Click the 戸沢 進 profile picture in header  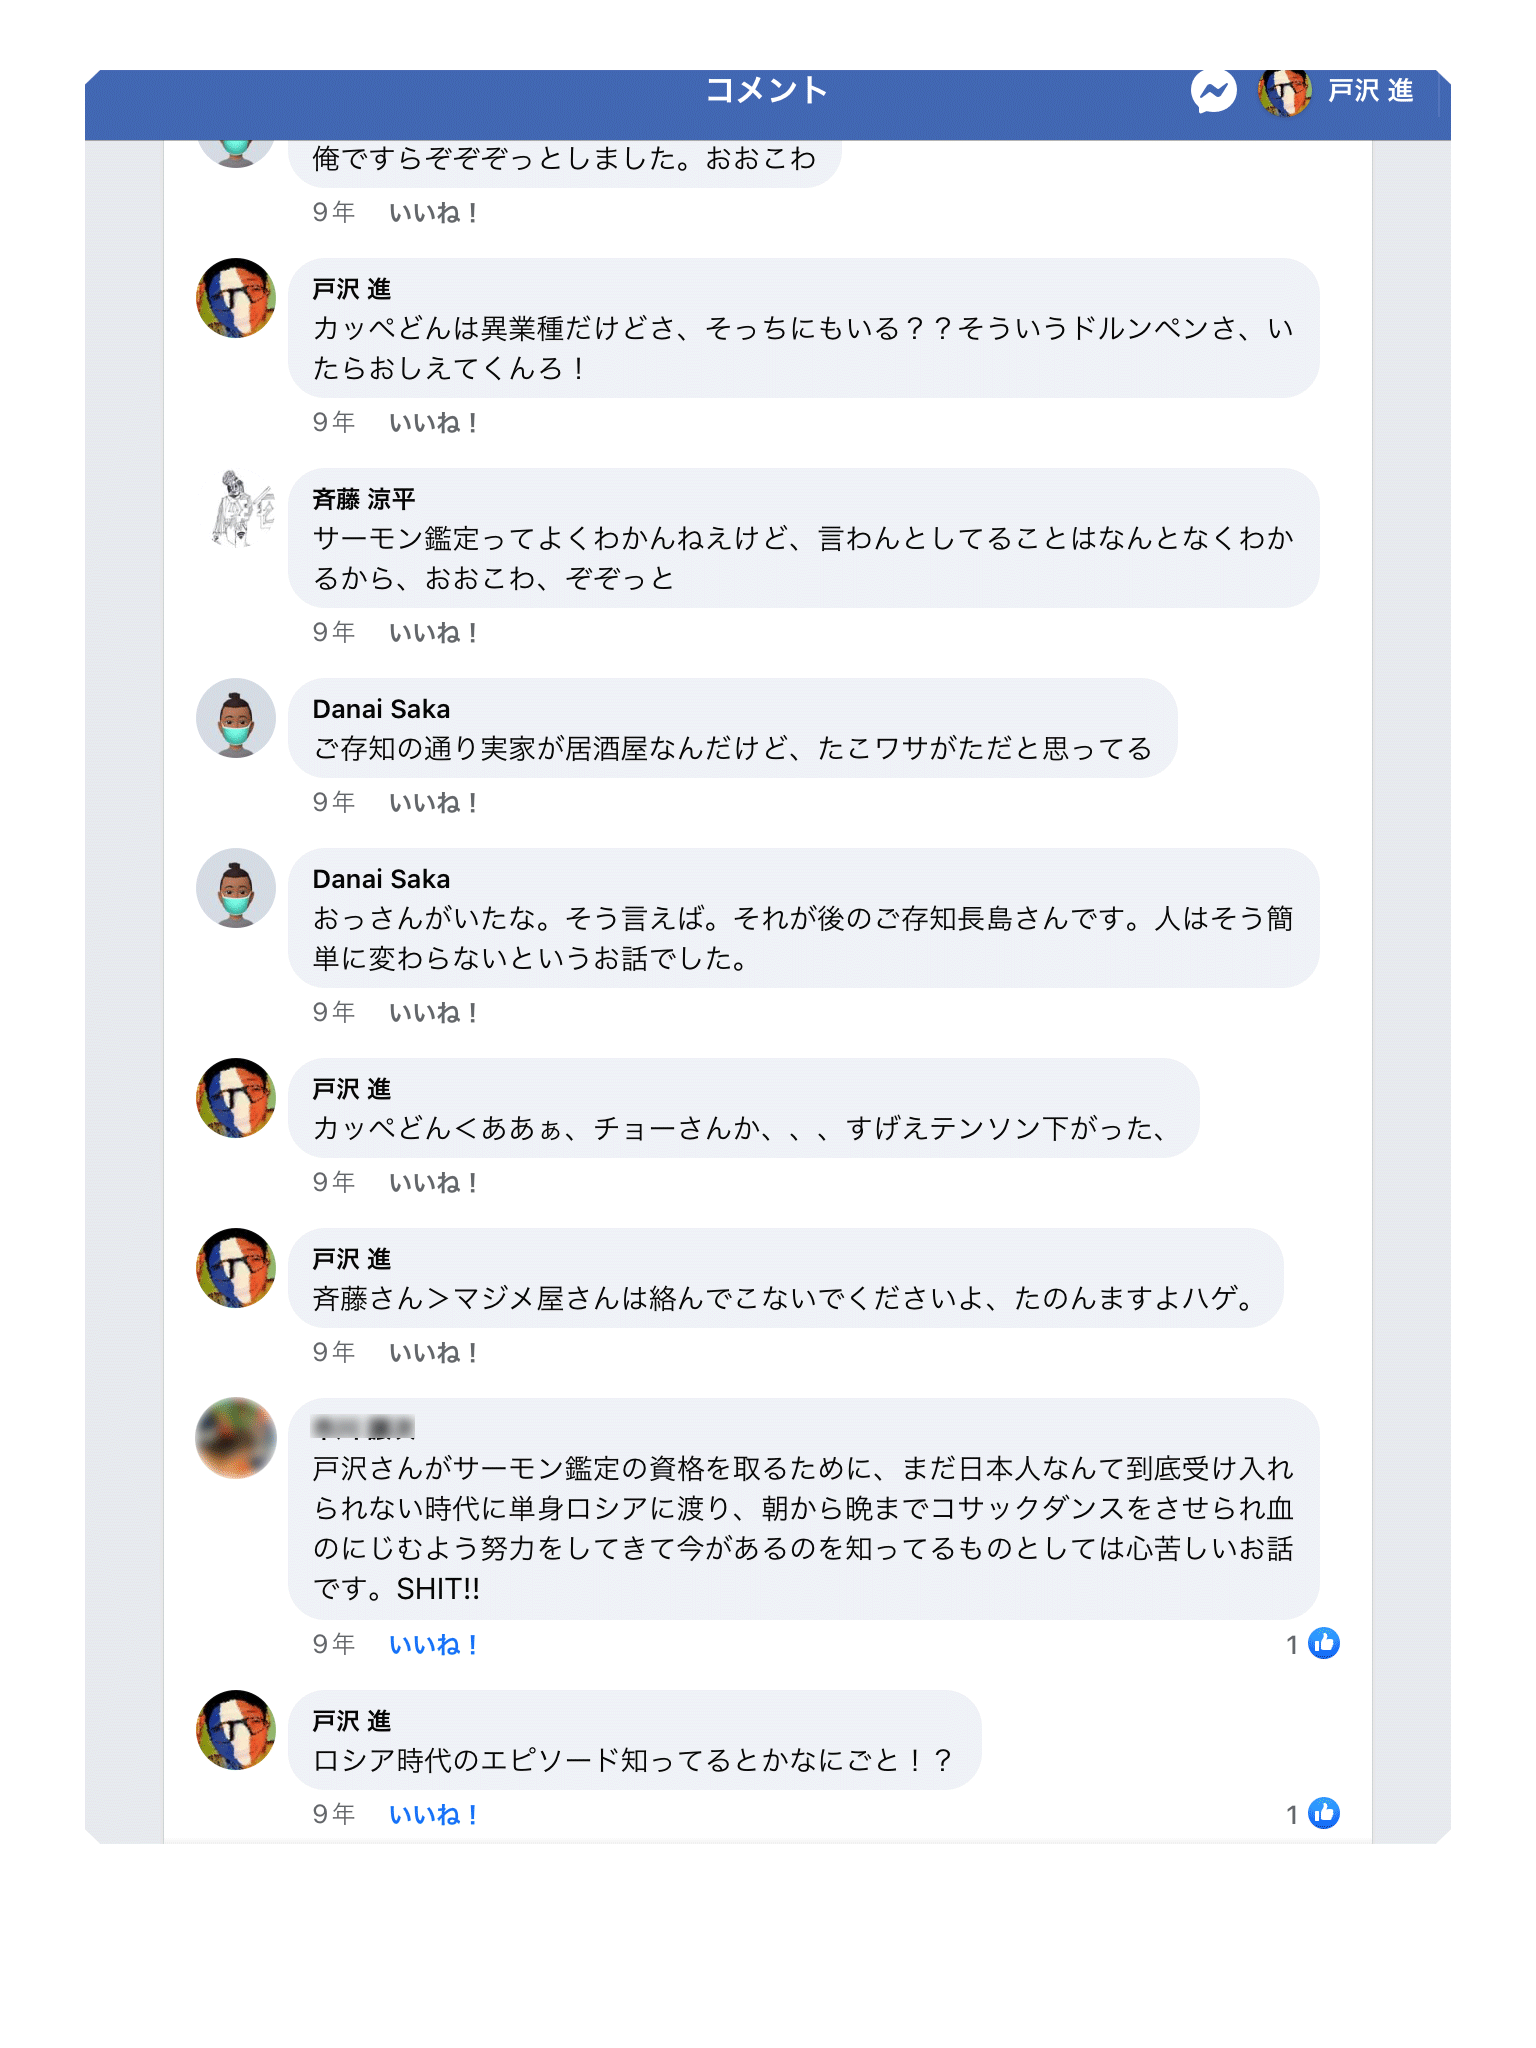coord(1284,92)
